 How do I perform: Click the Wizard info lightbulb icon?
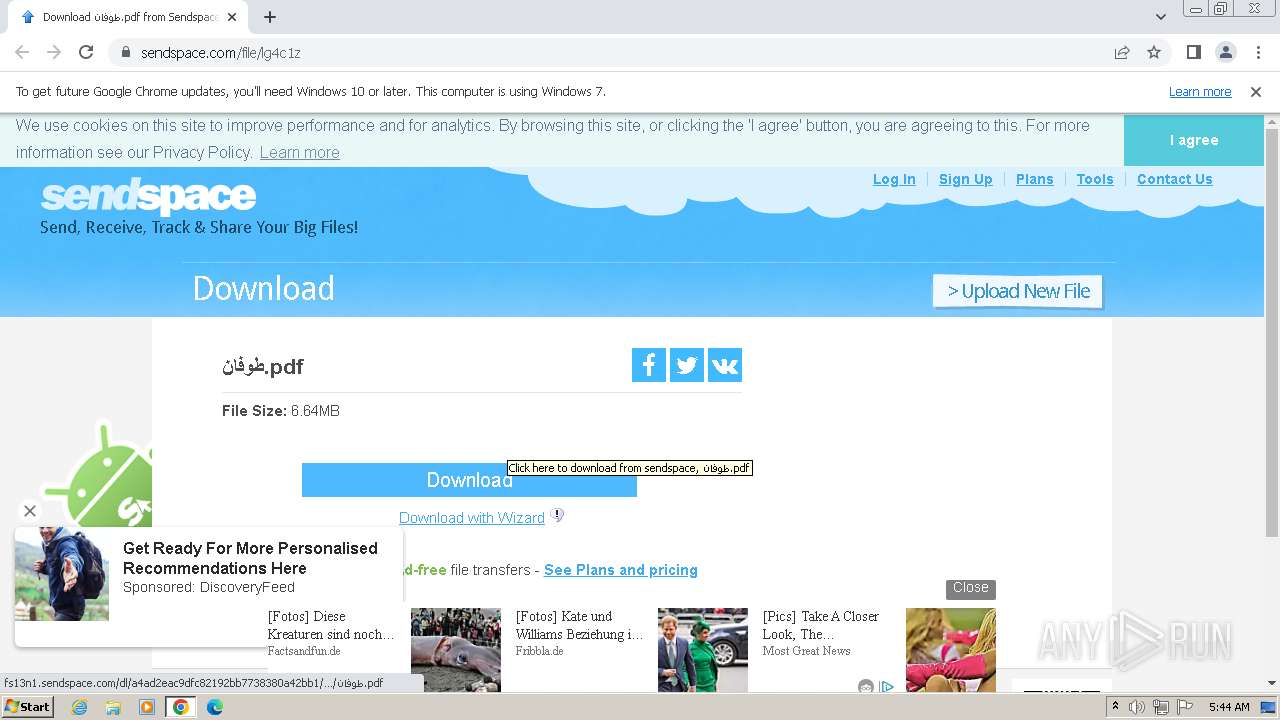pos(558,516)
